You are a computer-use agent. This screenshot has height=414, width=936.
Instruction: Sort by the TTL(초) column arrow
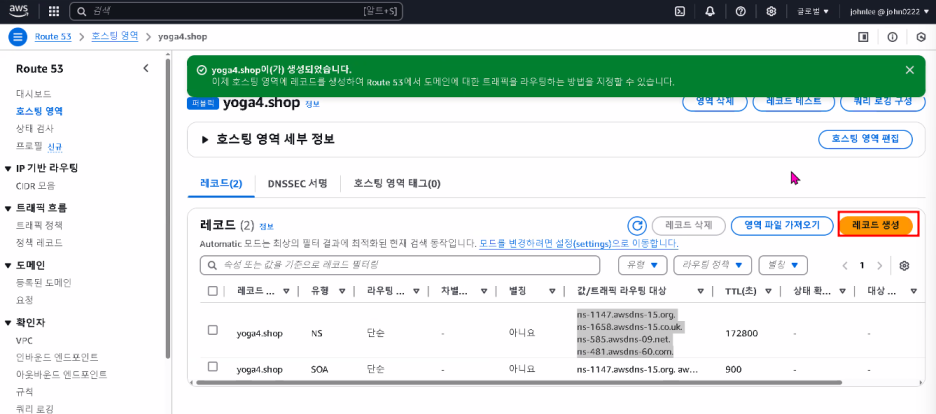[x=769, y=291]
